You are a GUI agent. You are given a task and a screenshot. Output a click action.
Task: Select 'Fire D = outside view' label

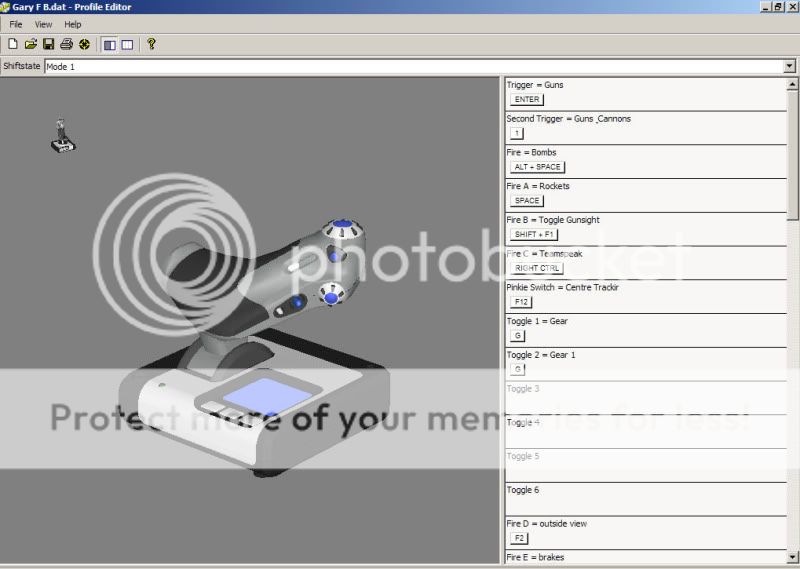[x=546, y=524]
